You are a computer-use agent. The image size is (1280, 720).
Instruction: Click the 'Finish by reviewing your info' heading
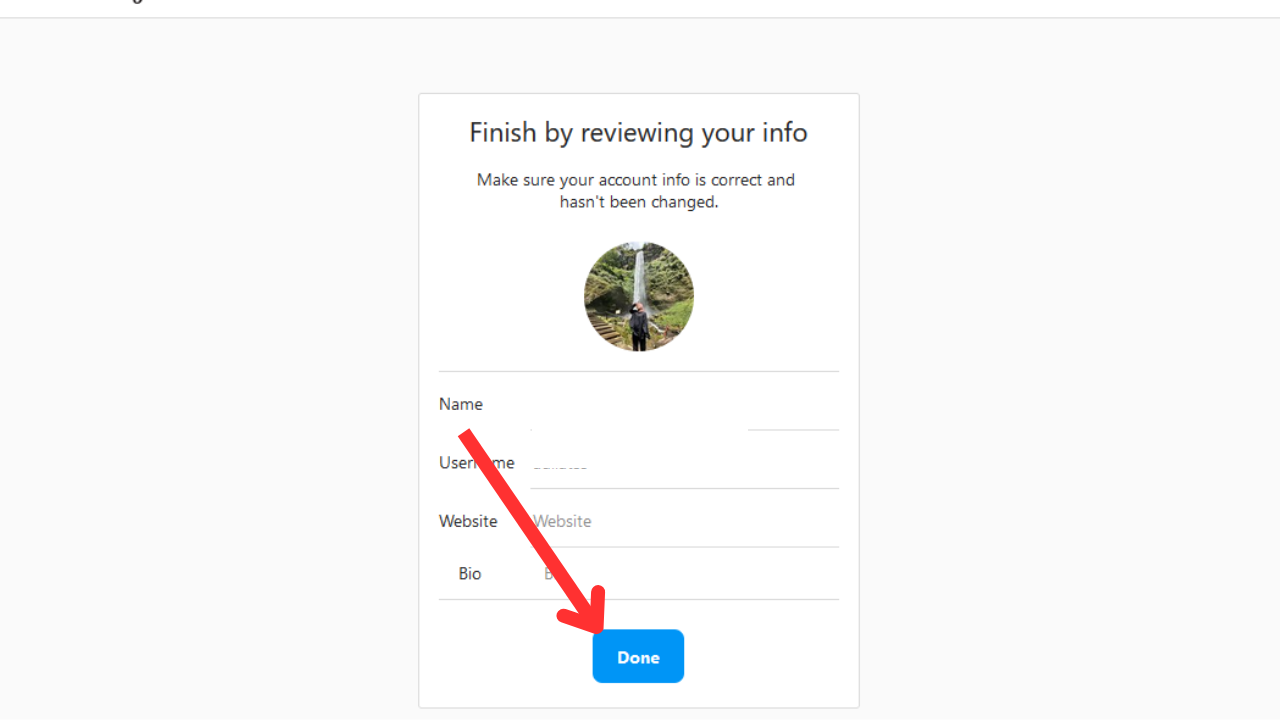coord(639,133)
